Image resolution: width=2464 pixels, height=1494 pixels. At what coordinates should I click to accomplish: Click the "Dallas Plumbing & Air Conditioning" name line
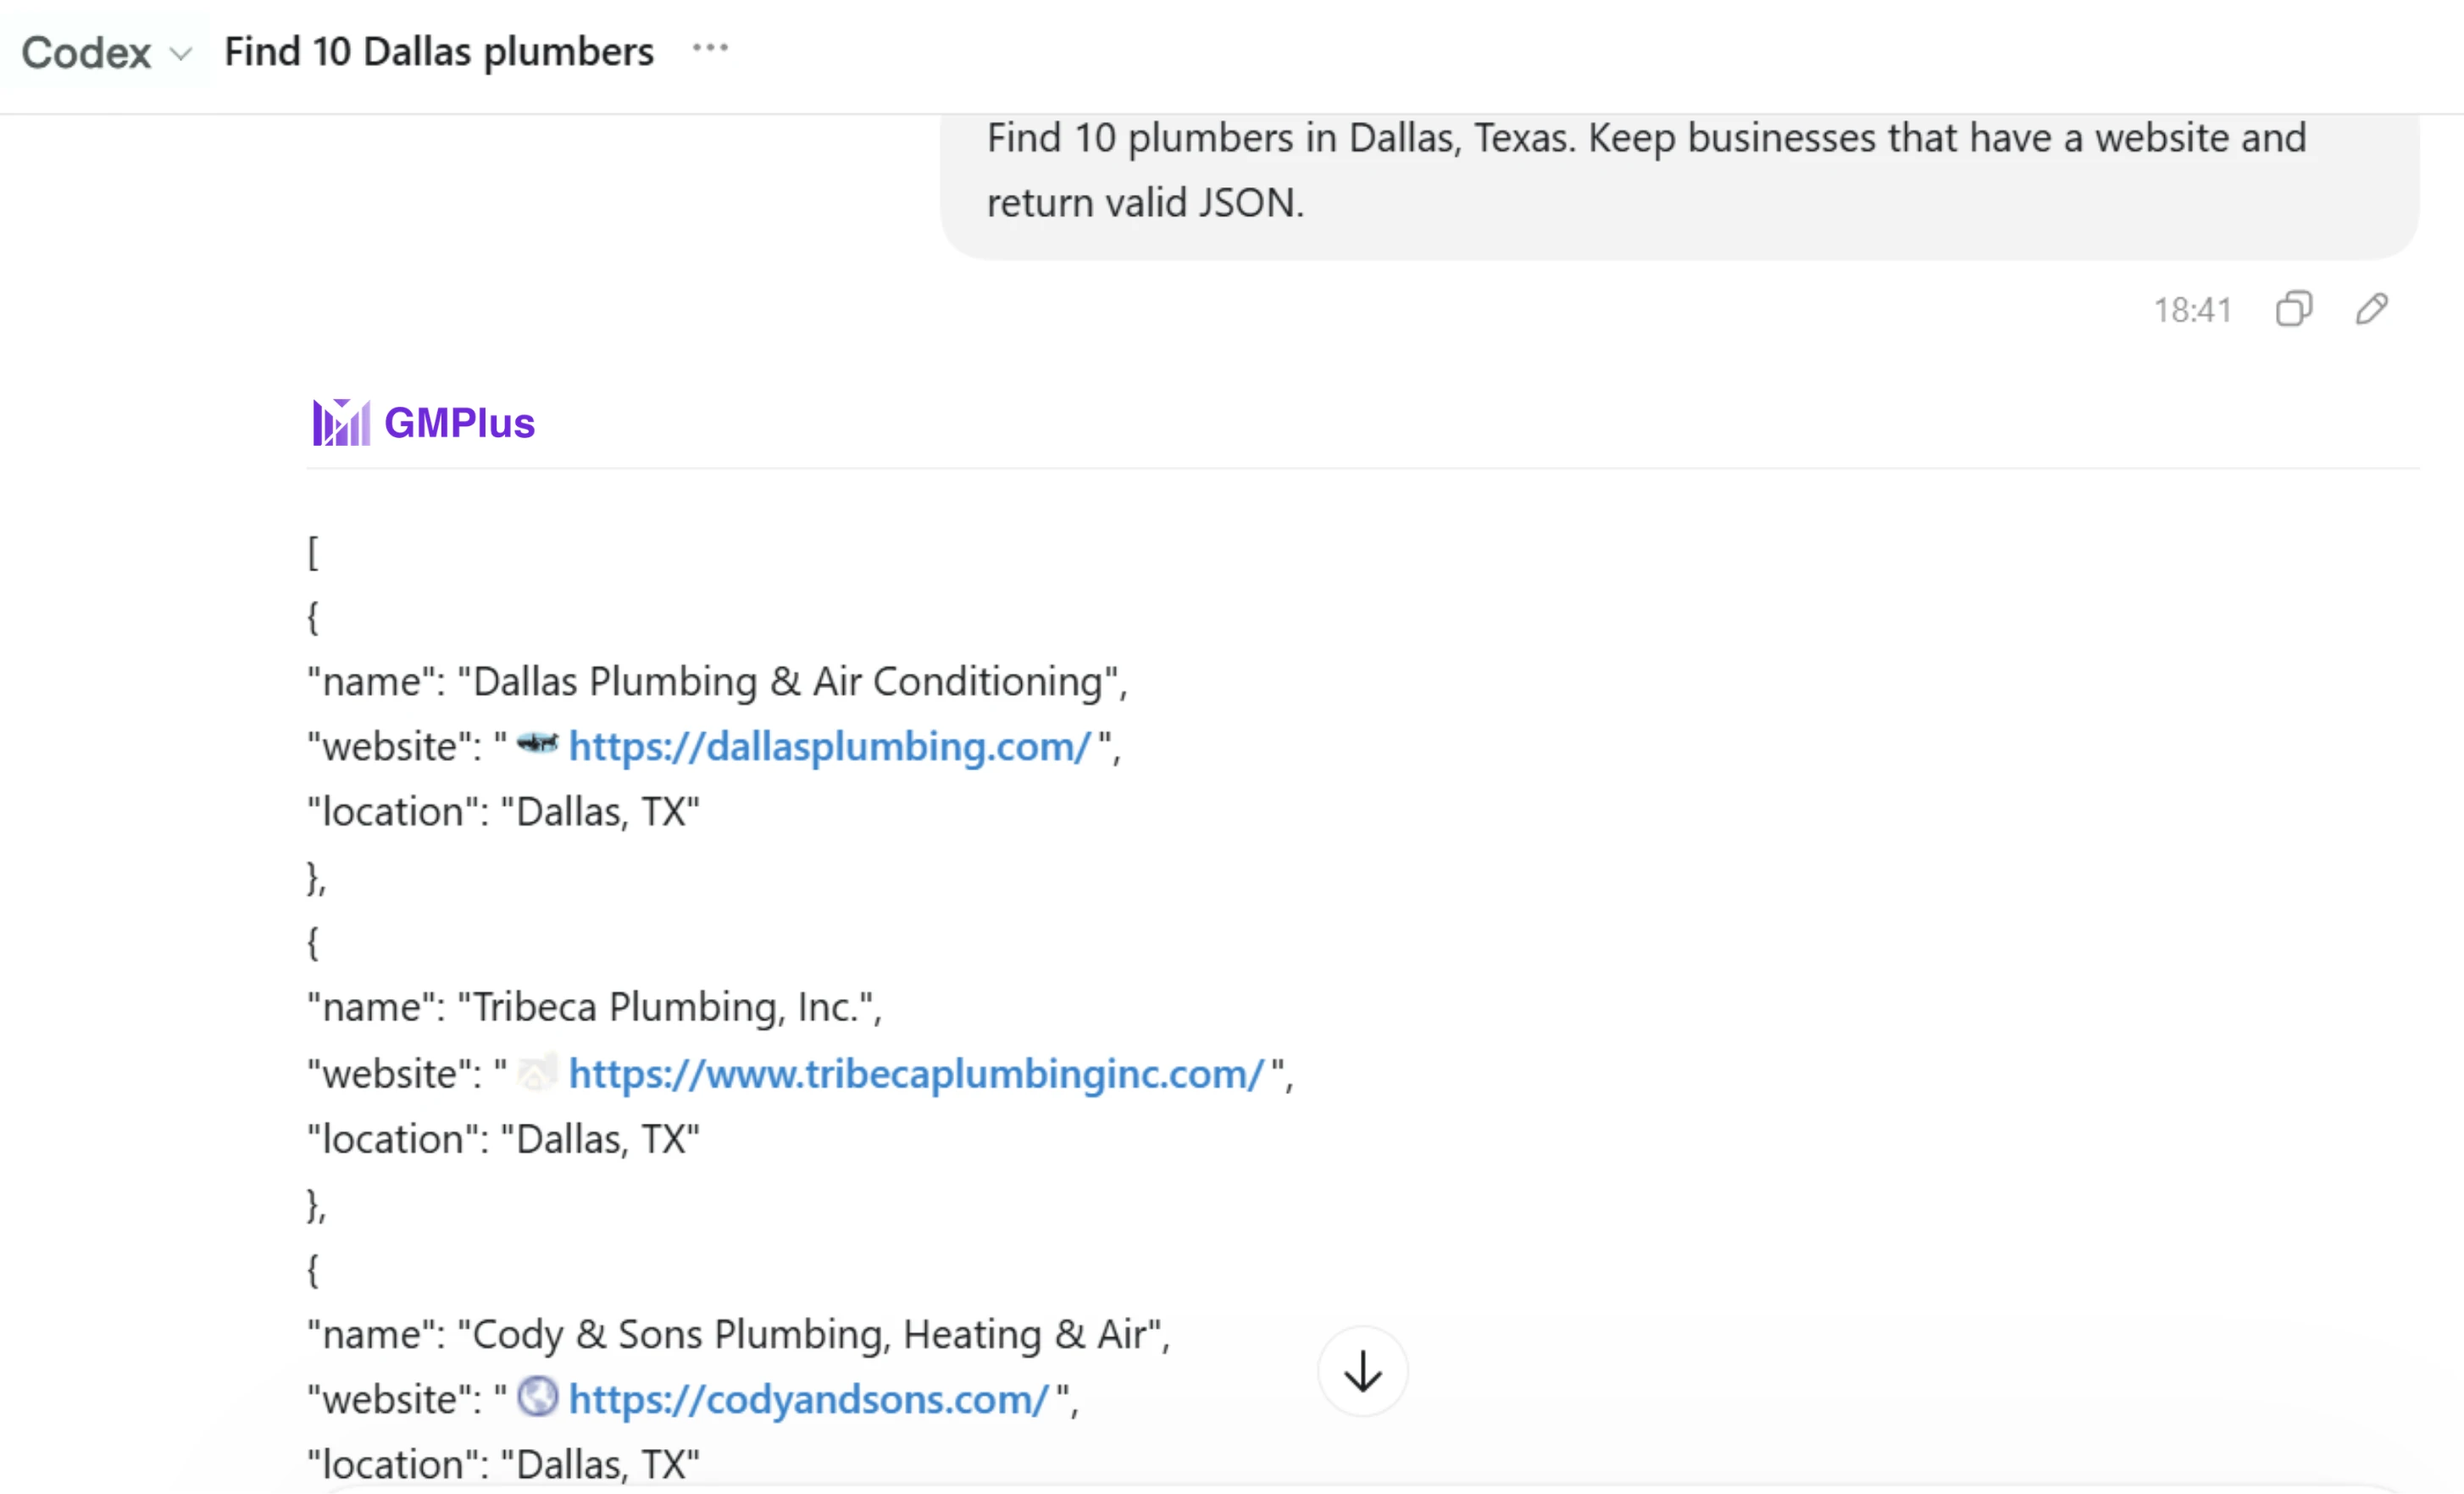pyautogui.click(x=717, y=682)
